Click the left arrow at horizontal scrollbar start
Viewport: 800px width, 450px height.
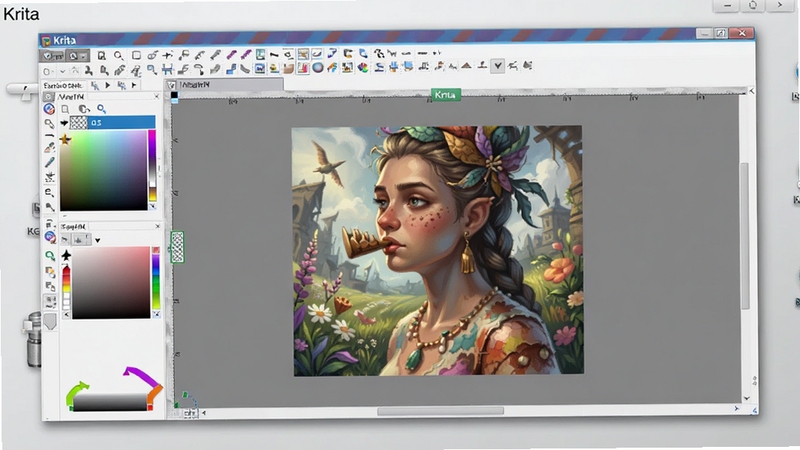(204, 413)
